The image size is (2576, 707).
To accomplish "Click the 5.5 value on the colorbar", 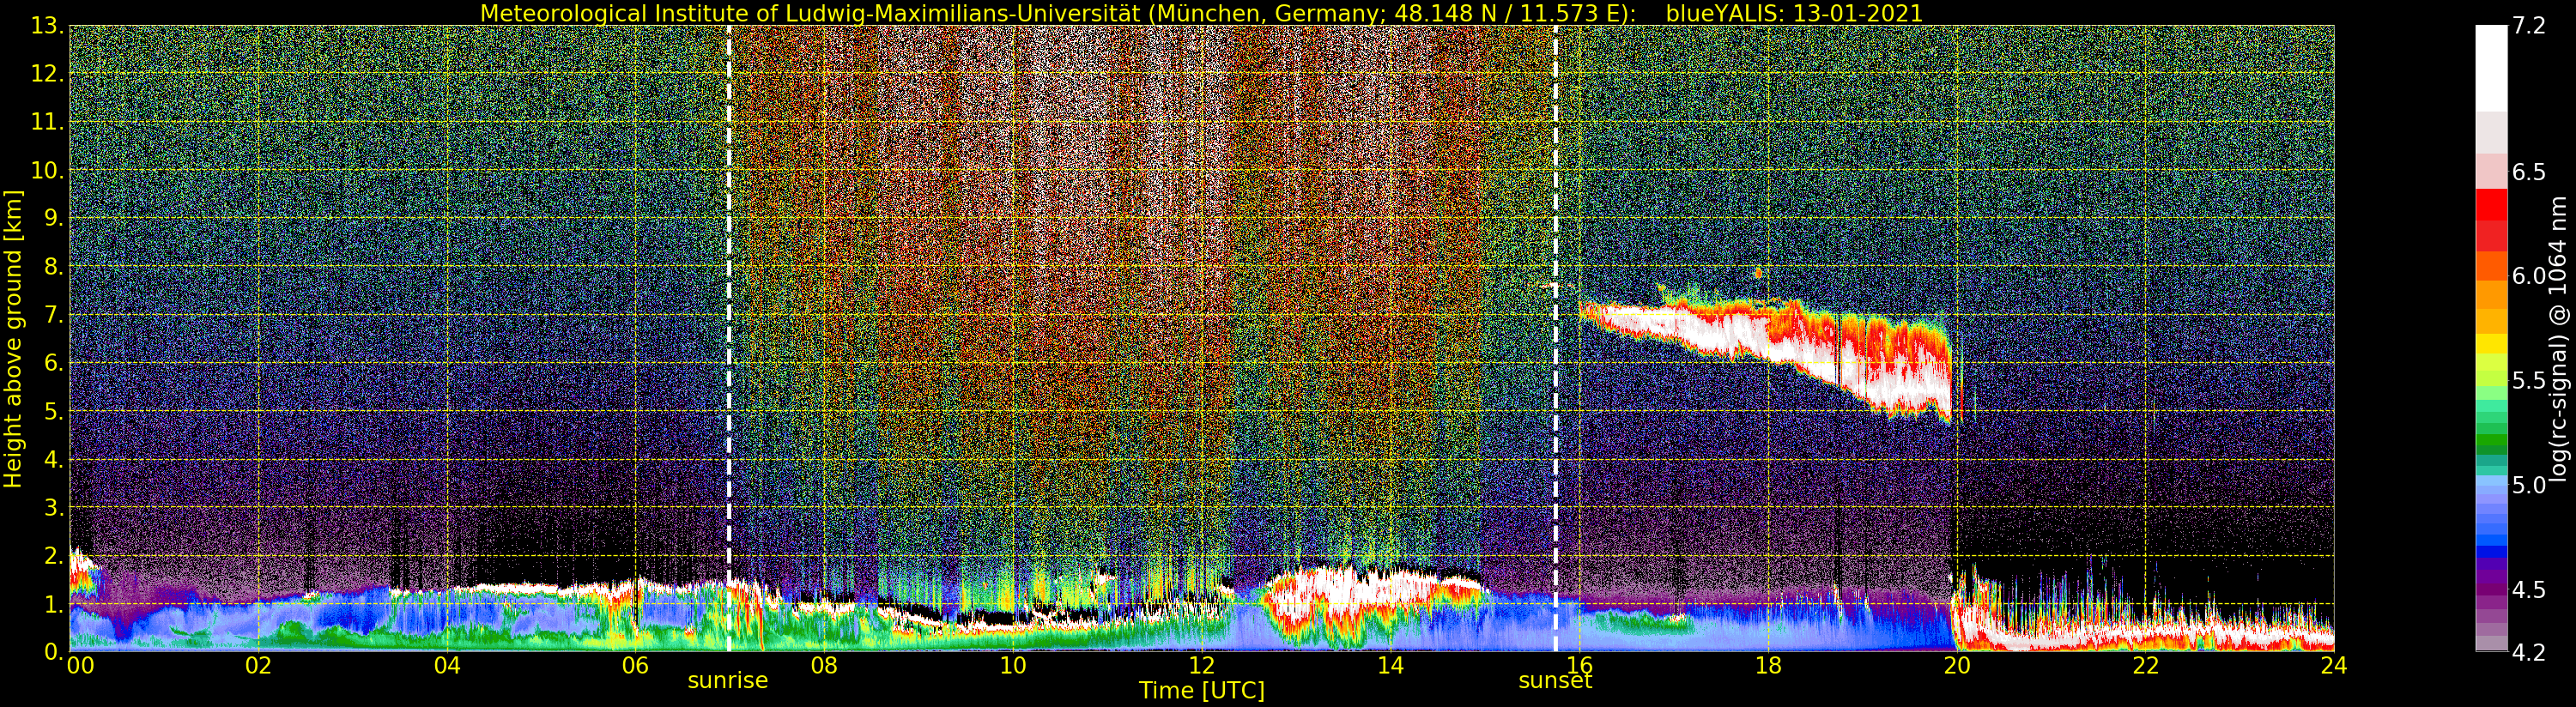I will 2529,381.
